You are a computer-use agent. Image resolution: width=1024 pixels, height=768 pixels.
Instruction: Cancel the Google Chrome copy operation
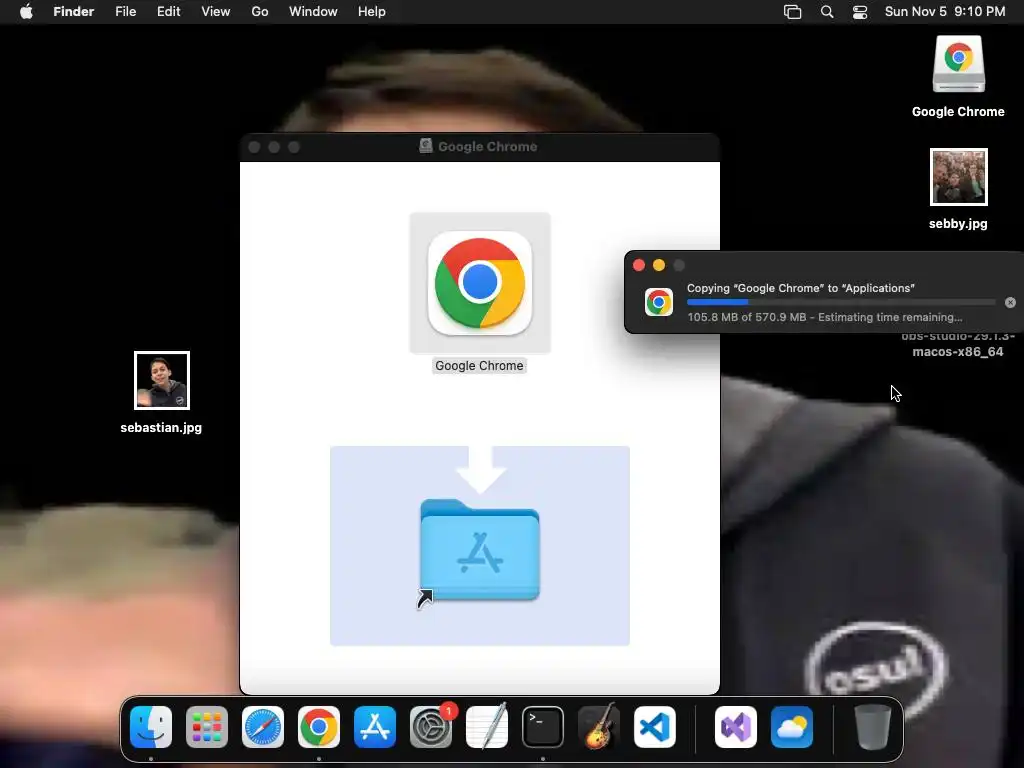click(1010, 302)
